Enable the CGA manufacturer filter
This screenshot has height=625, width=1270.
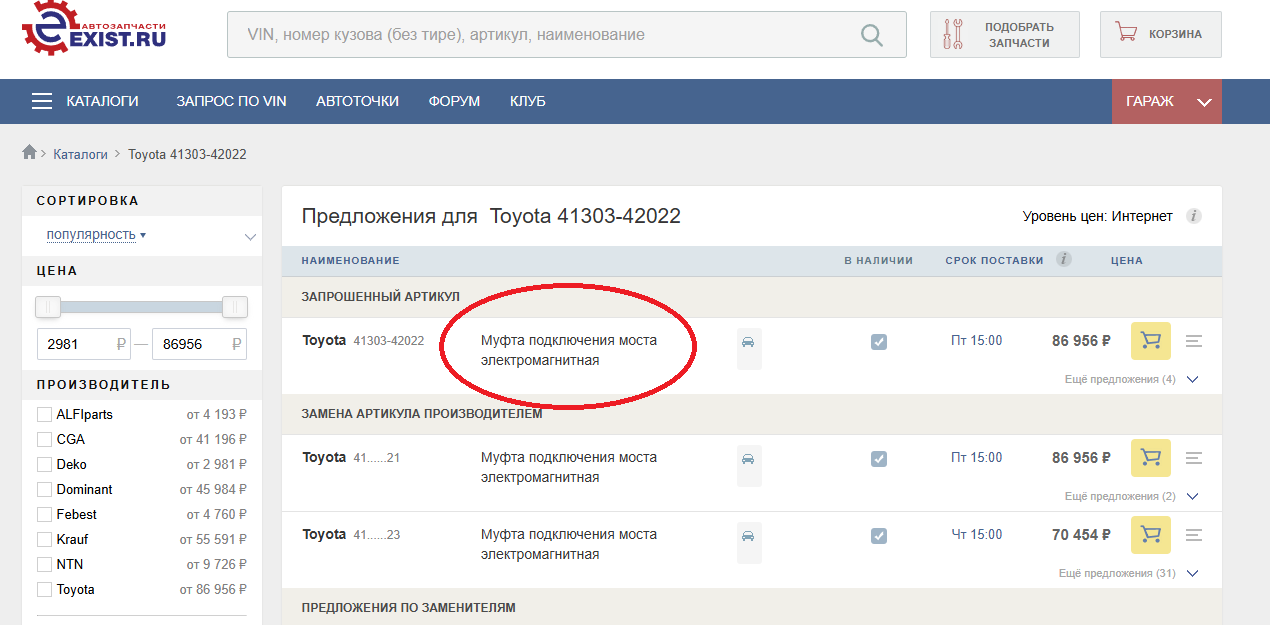click(x=44, y=439)
